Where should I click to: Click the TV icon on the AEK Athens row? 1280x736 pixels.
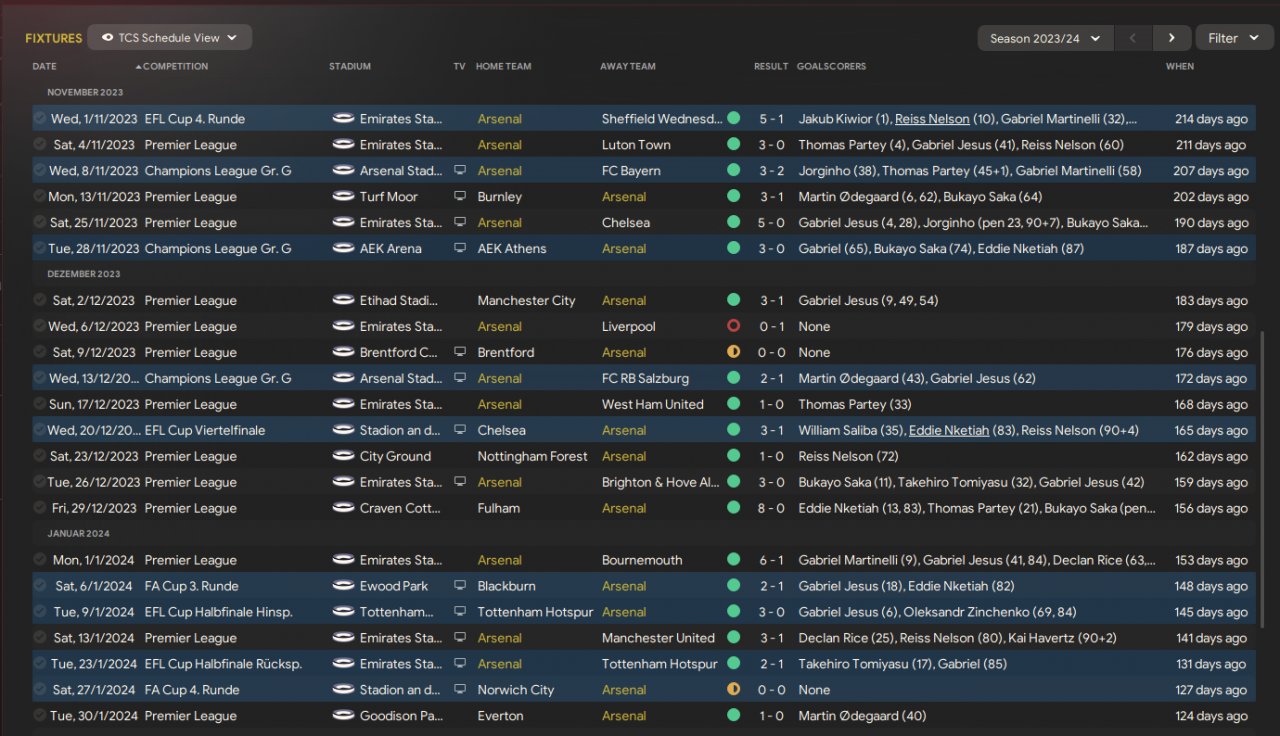(x=459, y=249)
